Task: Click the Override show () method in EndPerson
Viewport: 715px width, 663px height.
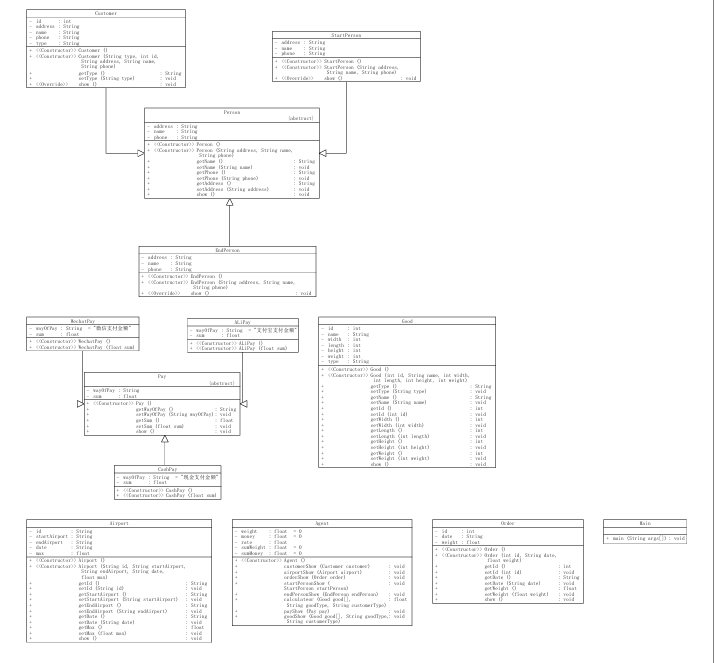Action: tap(227, 293)
